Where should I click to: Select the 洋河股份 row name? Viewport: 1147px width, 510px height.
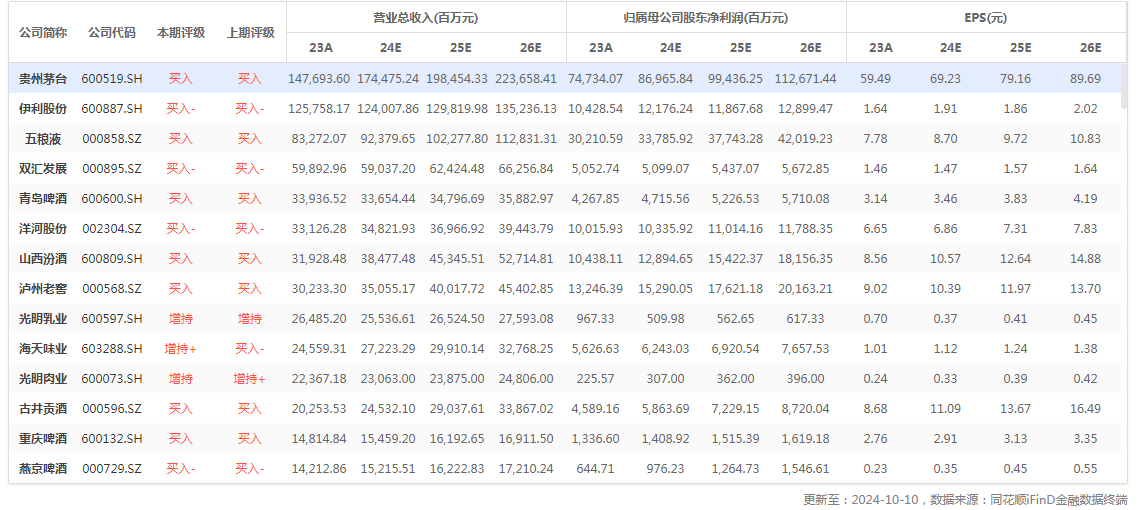[42, 228]
